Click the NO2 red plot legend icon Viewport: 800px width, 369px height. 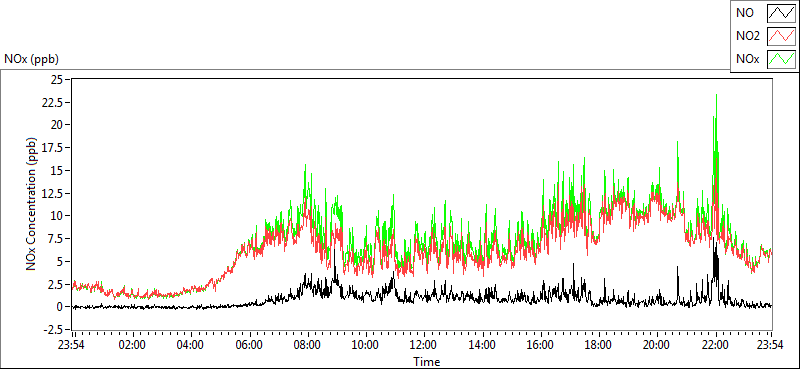tap(781, 36)
